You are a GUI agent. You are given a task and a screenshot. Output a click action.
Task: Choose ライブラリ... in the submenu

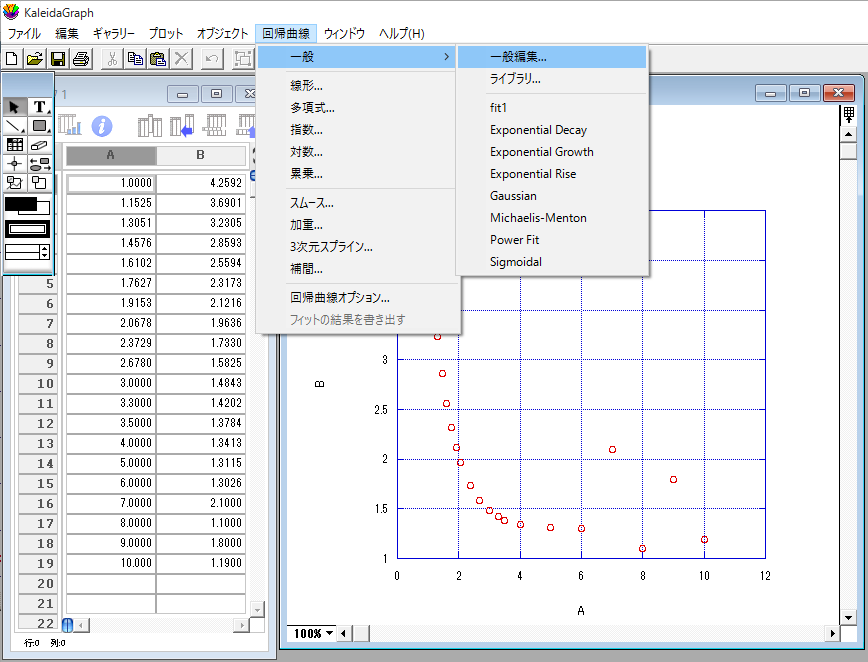[552, 79]
